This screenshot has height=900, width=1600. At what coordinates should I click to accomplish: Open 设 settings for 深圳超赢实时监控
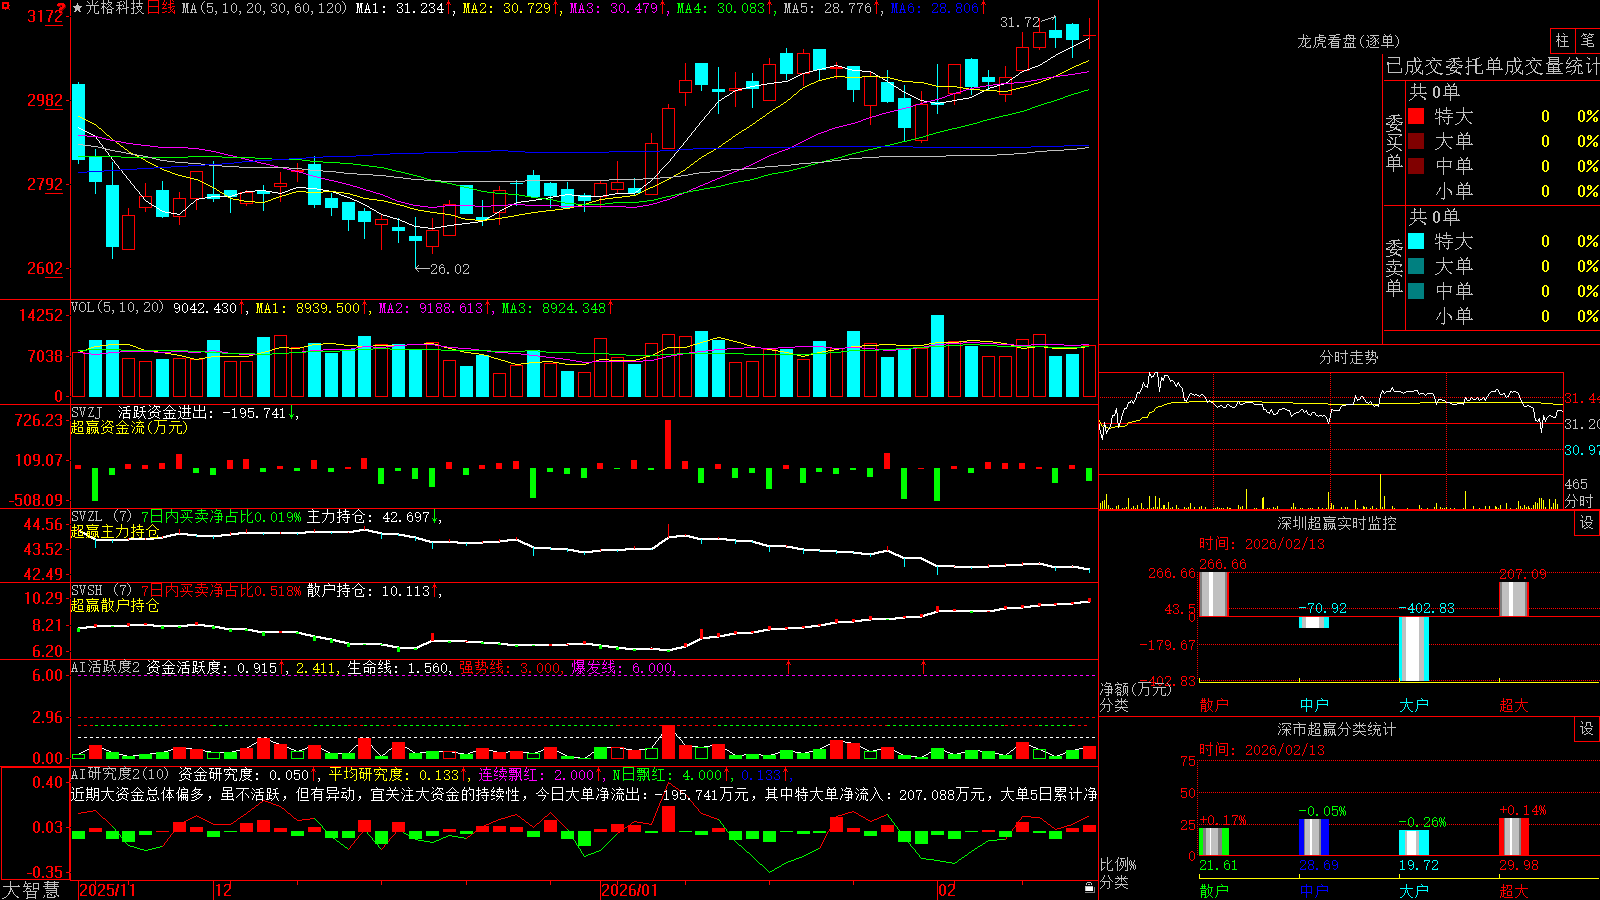1586,523
